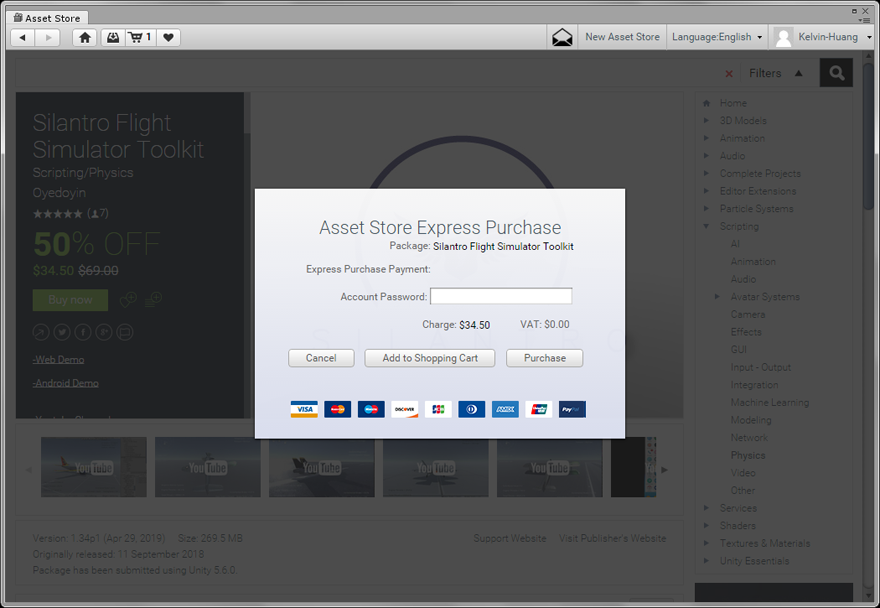Go back with the left arrow button

23,38
